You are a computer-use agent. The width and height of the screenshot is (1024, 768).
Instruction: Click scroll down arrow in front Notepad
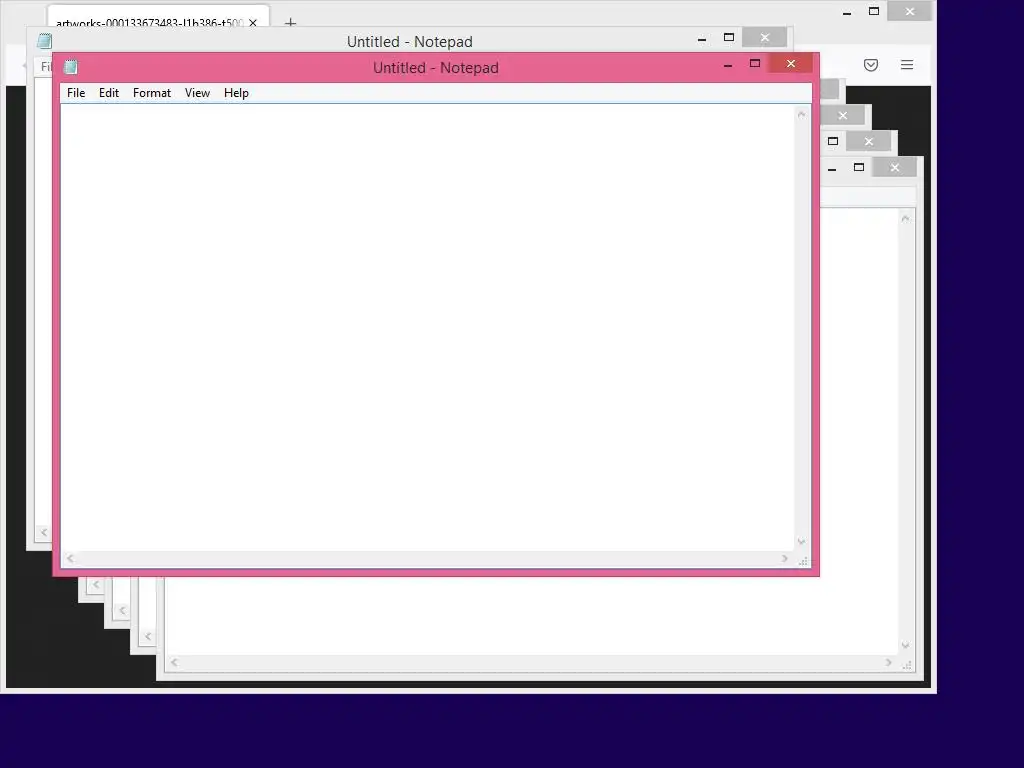point(801,541)
